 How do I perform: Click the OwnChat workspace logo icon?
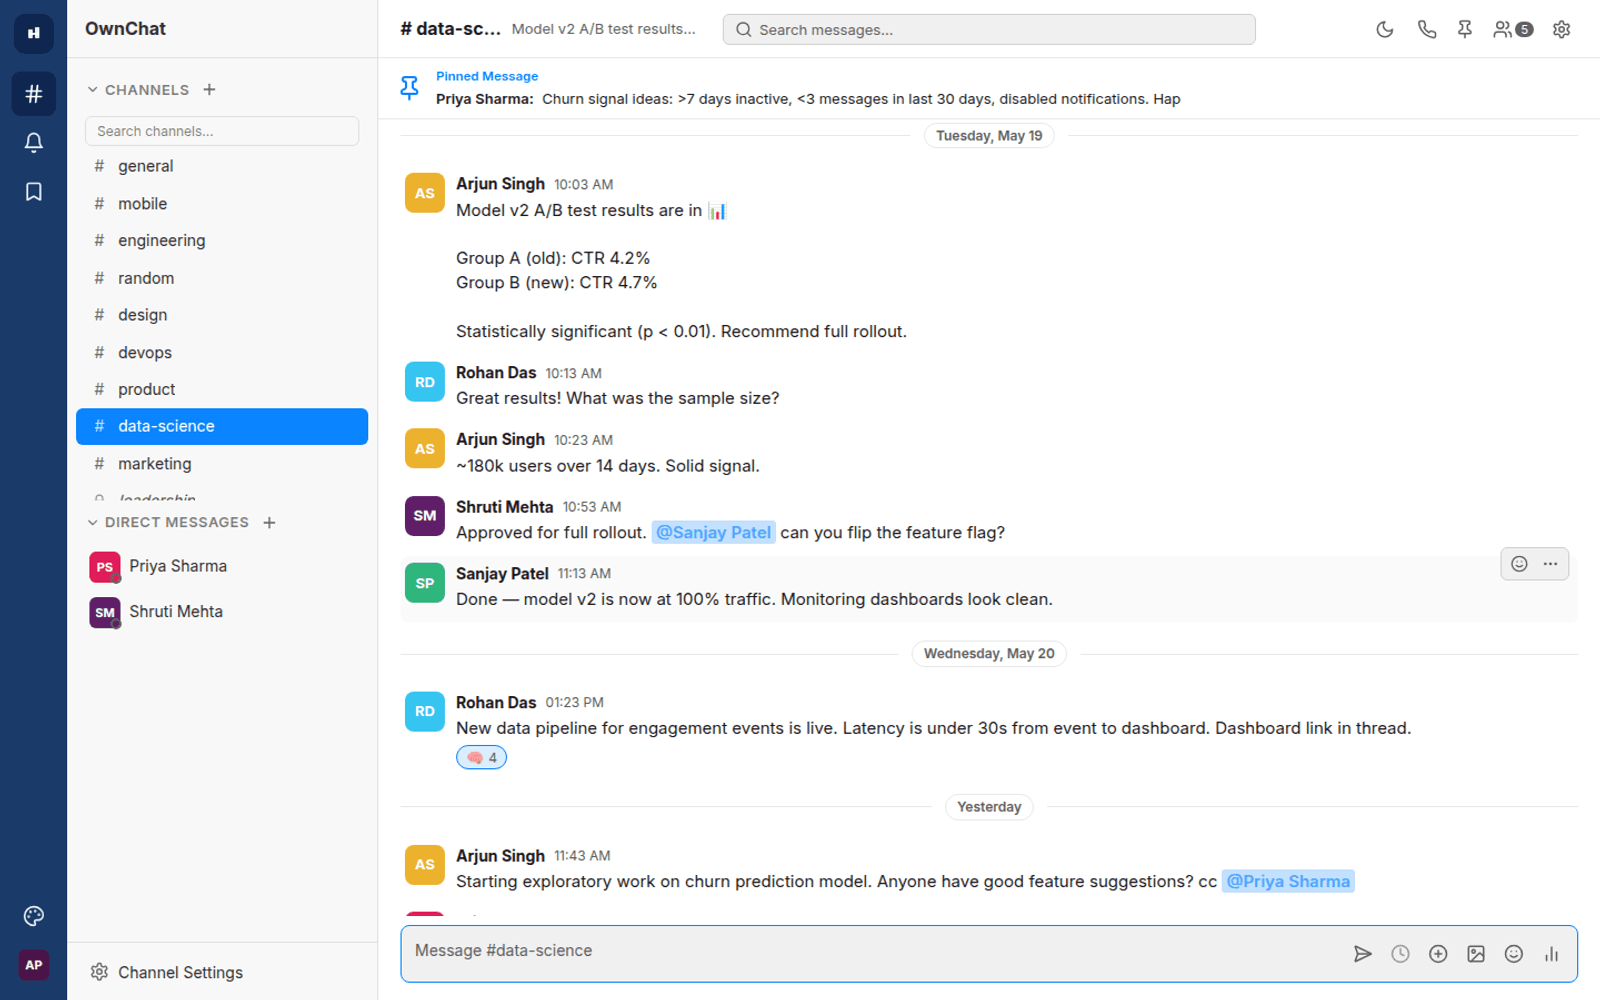(33, 33)
